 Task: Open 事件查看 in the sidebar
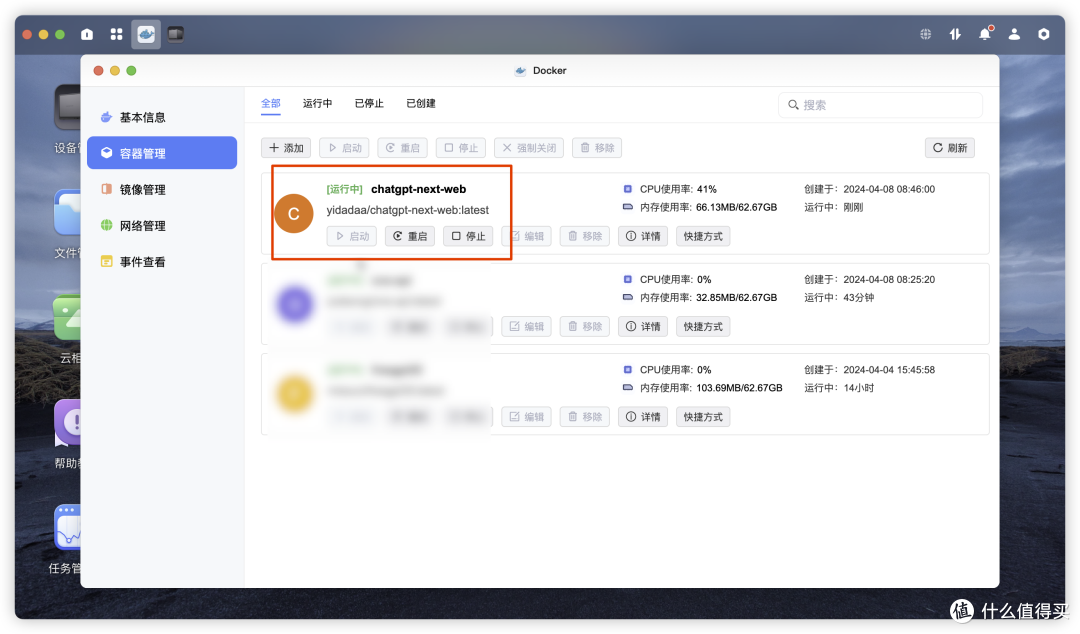(162, 262)
